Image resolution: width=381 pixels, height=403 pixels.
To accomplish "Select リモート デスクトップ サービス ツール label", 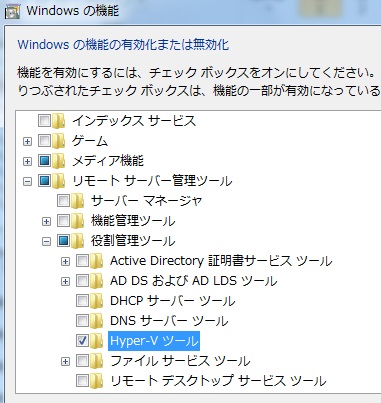I will [x=218, y=381].
